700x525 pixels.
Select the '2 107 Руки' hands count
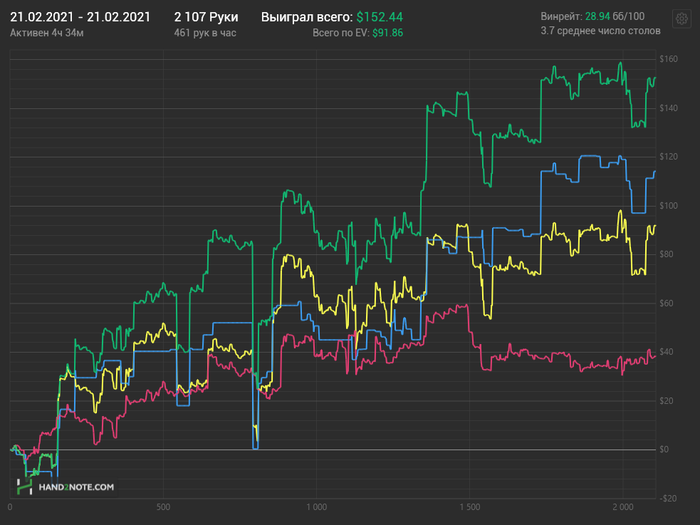pos(206,17)
